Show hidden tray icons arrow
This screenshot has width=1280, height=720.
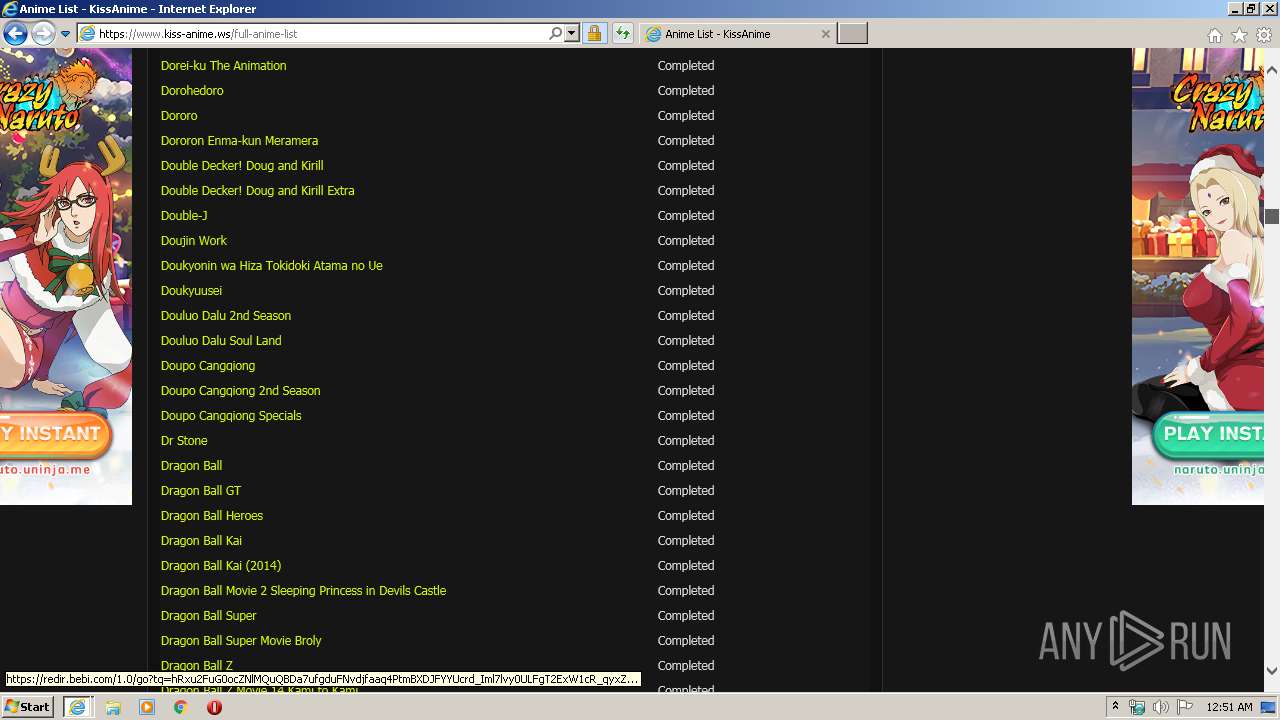[1116, 707]
